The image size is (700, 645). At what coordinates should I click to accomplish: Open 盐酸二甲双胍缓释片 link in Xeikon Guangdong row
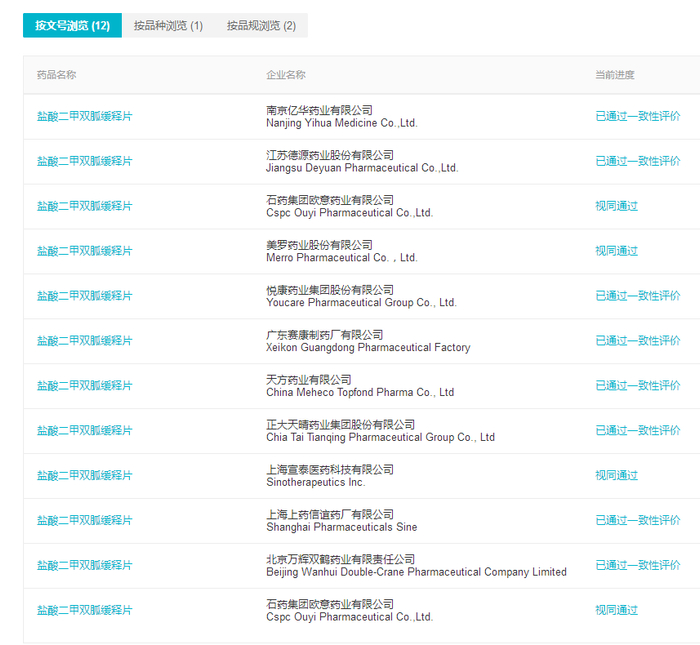(x=85, y=341)
